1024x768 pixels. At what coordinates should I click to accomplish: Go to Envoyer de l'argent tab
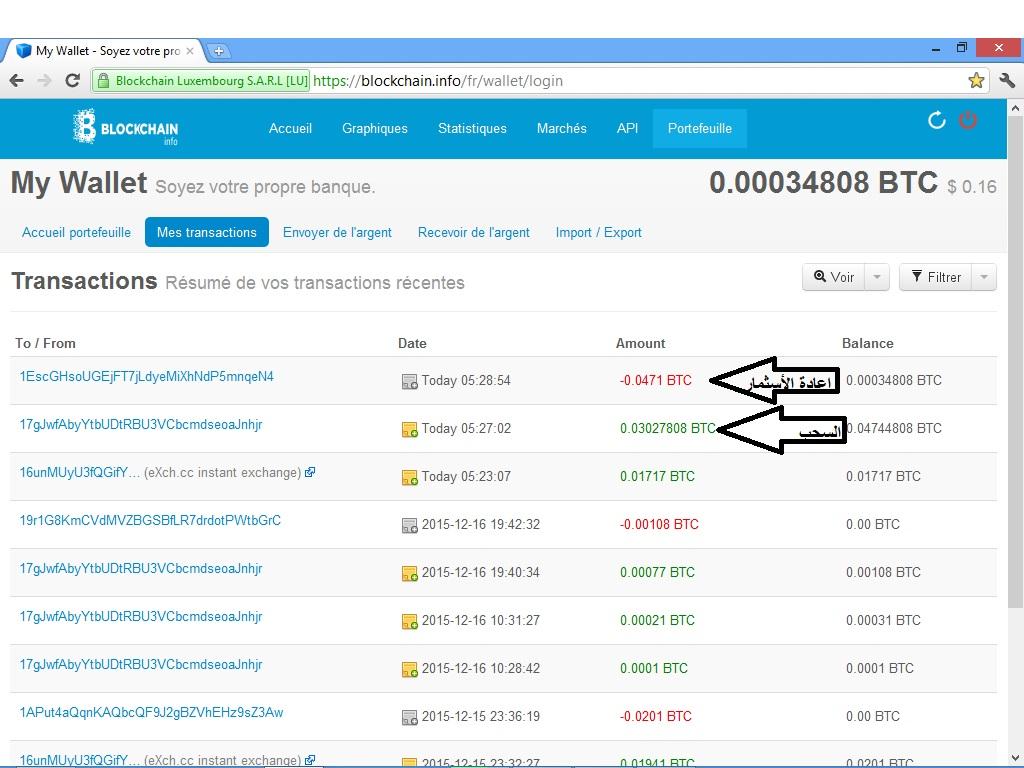click(x=337, y=232)
